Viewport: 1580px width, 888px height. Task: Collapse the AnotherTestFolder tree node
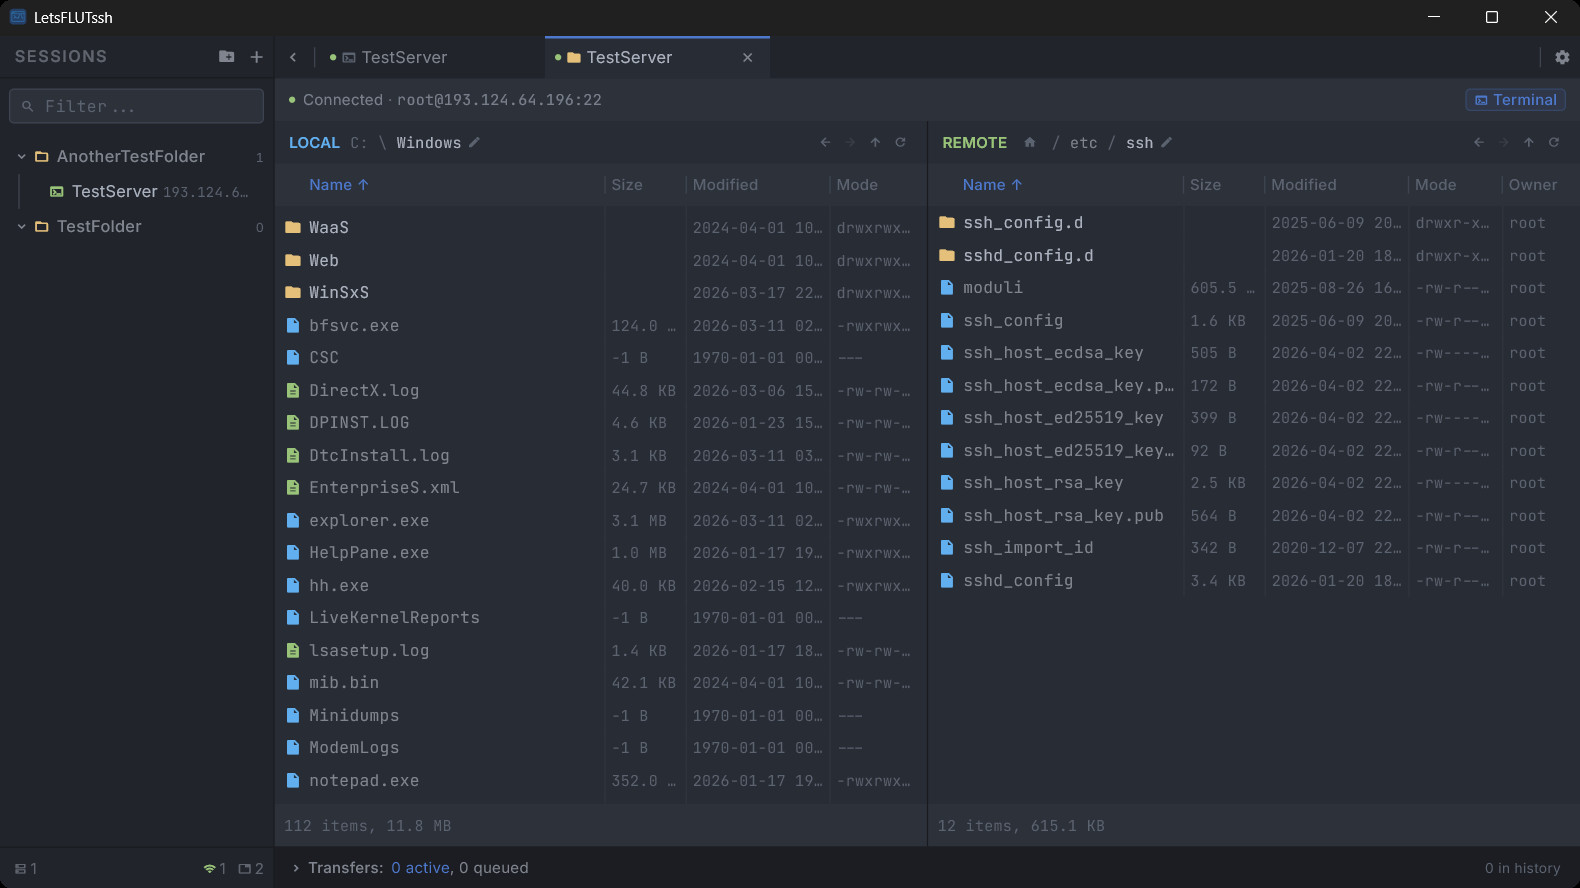tap(21, 157)
